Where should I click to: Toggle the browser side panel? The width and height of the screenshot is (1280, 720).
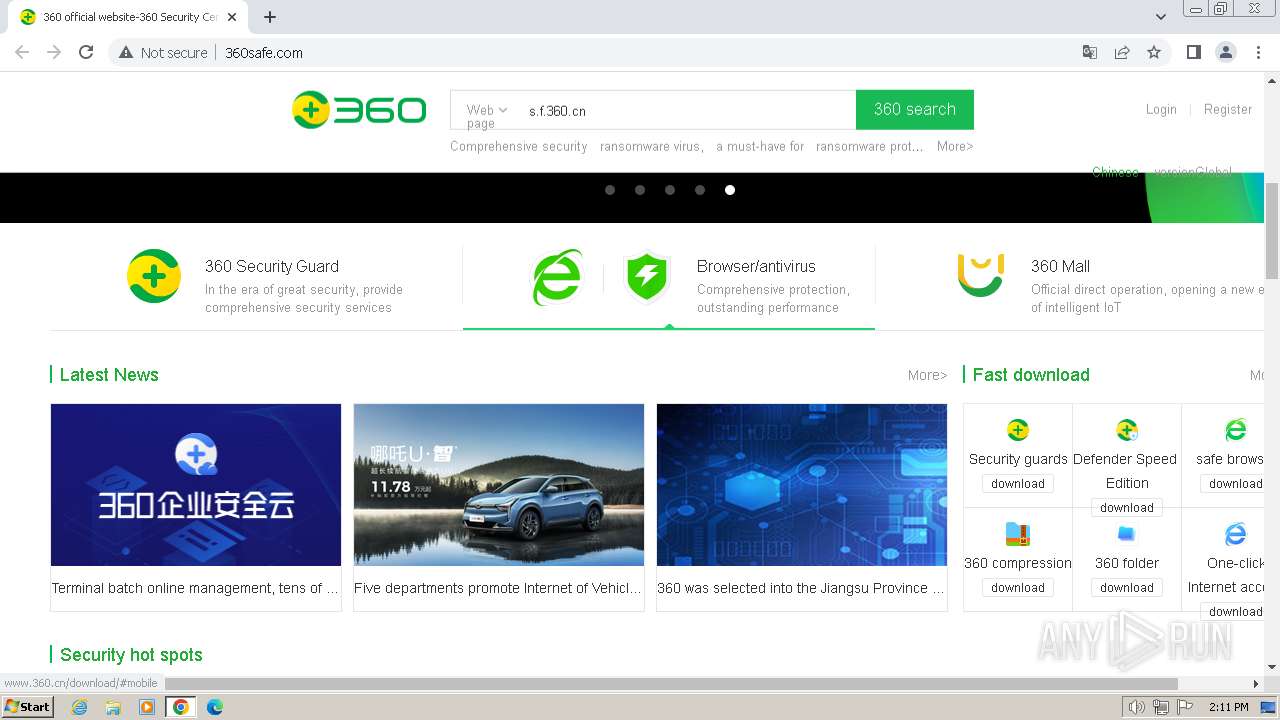pyautogui.click(x=1193, y=52)
